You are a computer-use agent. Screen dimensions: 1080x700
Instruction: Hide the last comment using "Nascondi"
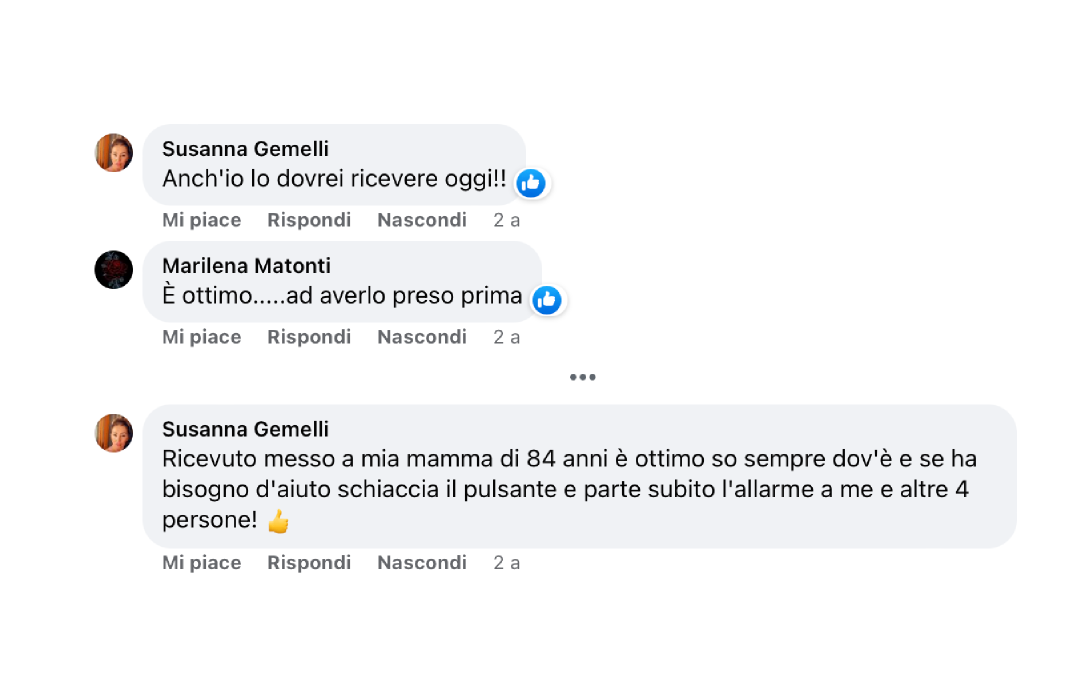[x=421, y=563]
